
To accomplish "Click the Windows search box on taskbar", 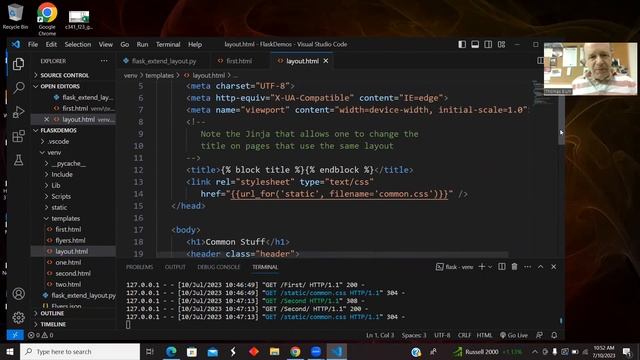I will (80, 351).
